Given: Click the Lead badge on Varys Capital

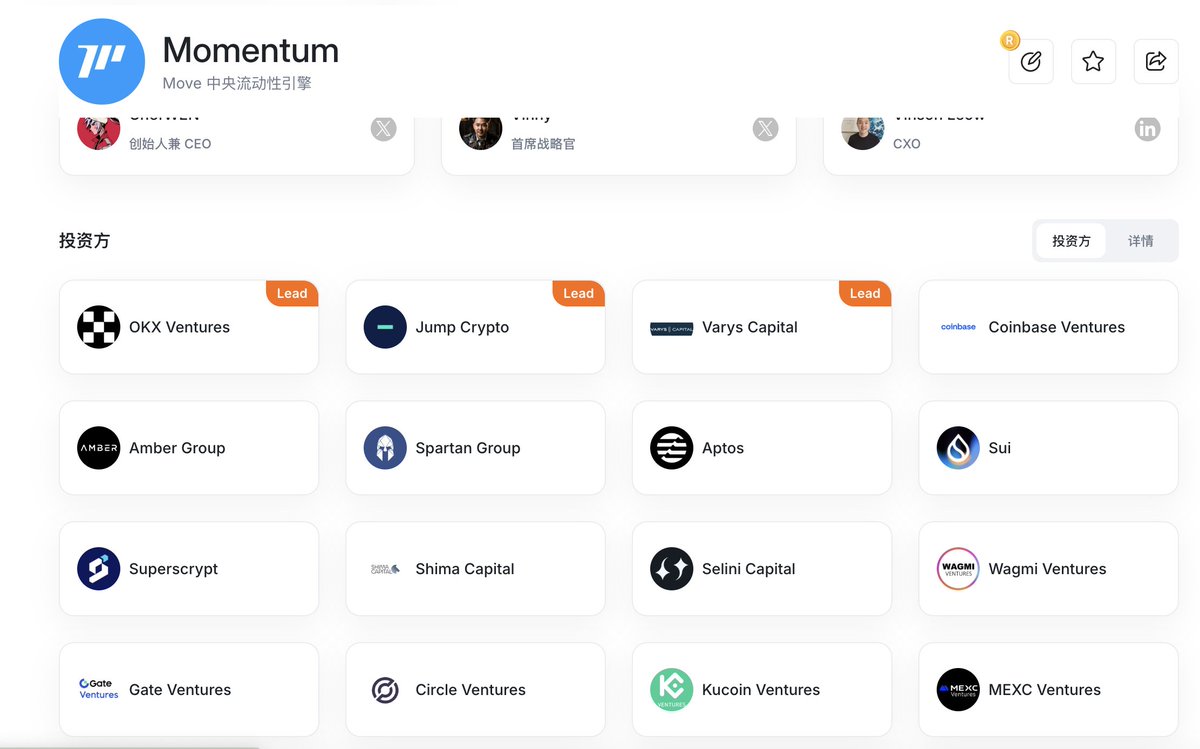Looking at the screenshot, I should tap(865, 293).
